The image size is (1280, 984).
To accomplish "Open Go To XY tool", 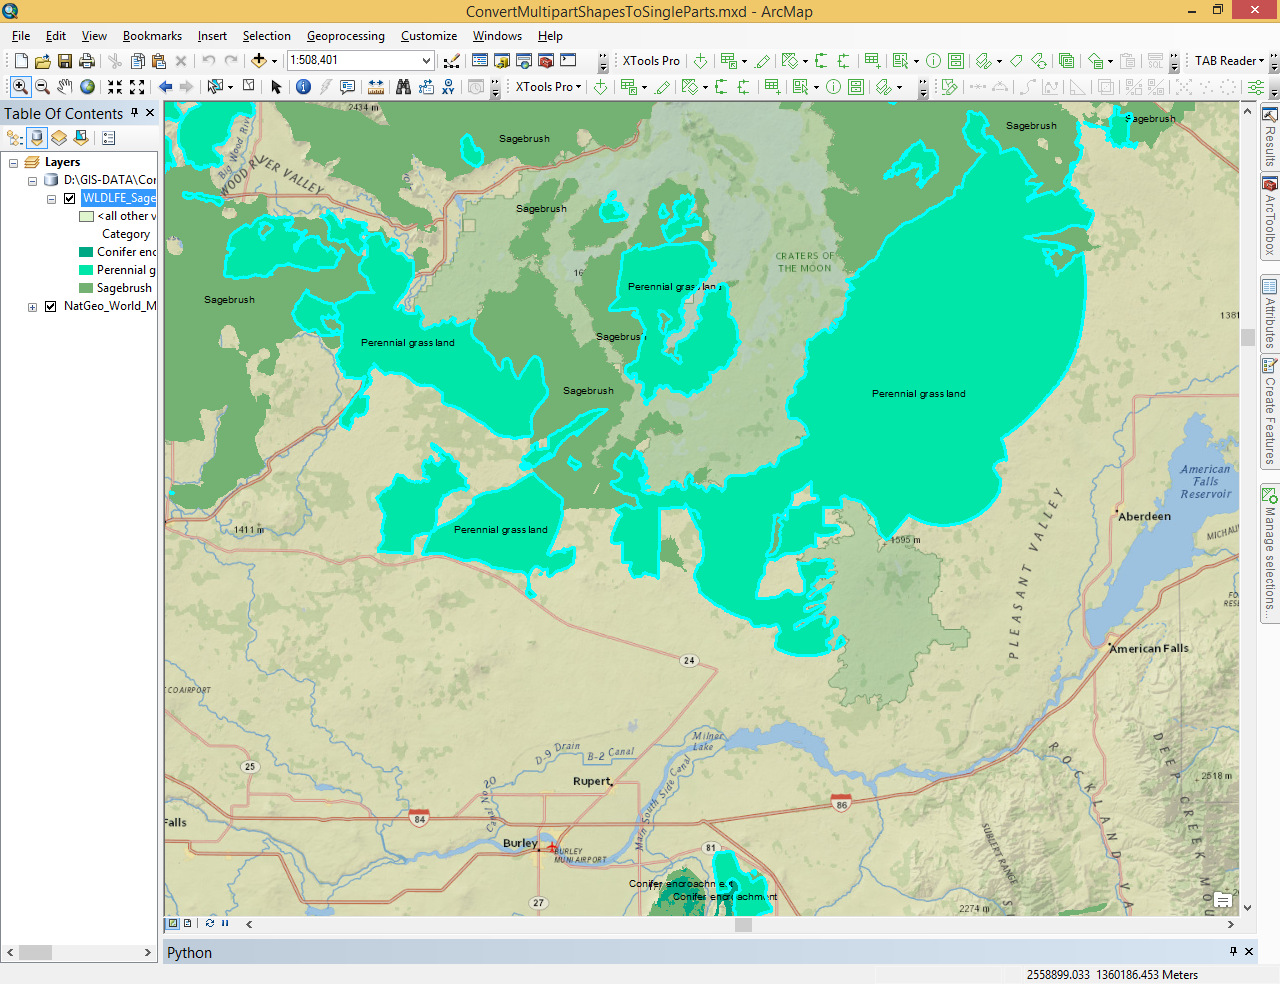I will coord(448,87).
